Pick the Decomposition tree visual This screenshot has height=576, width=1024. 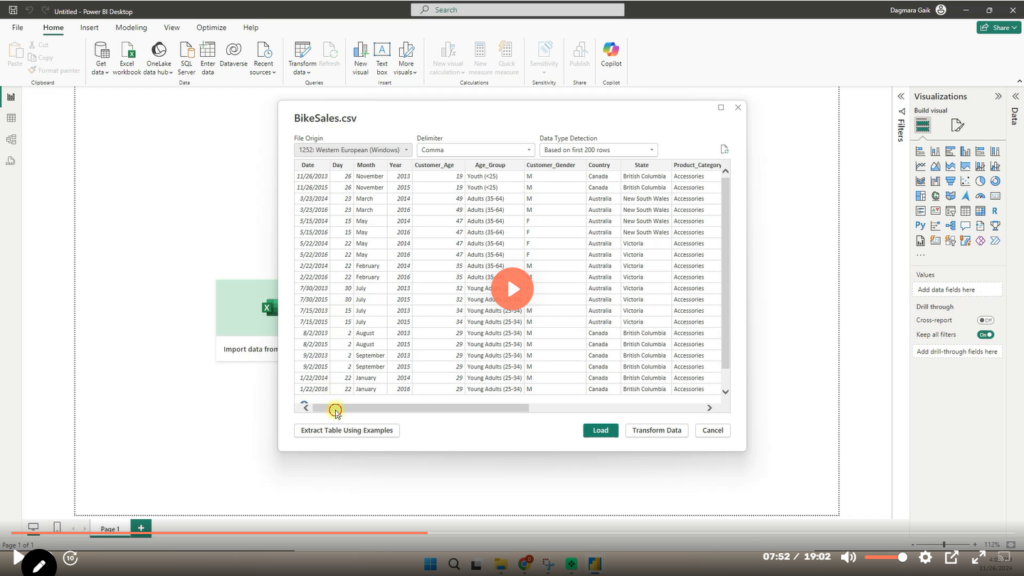click(950, 226)
